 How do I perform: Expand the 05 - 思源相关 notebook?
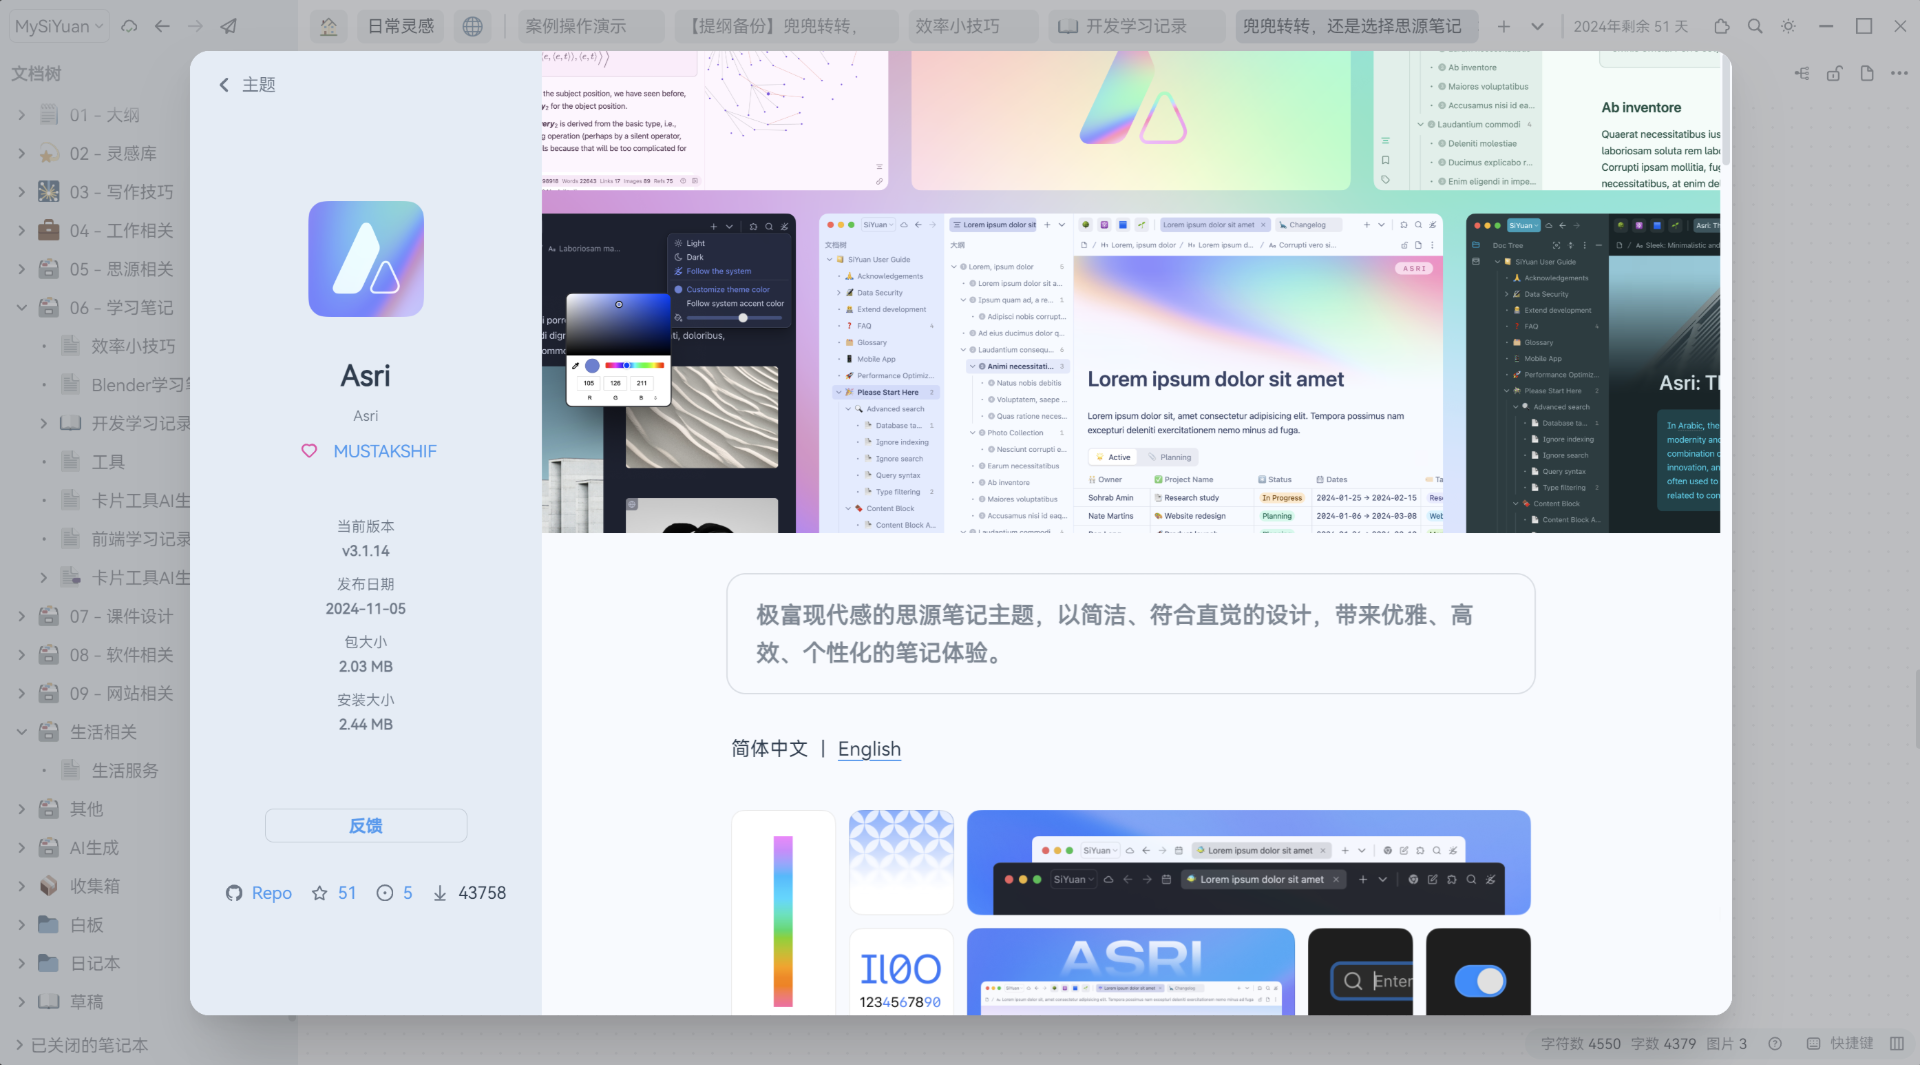coord(21,269)
